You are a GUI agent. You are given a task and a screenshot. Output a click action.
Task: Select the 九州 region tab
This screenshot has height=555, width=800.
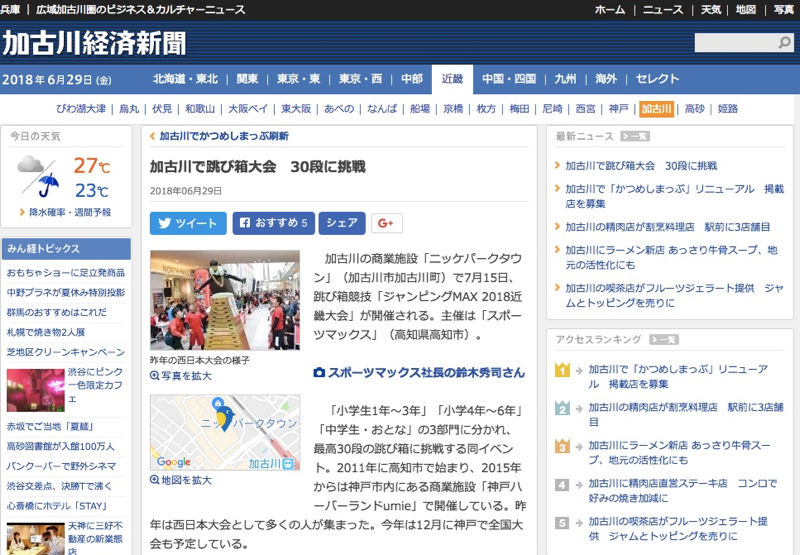[x=565, y=79]
